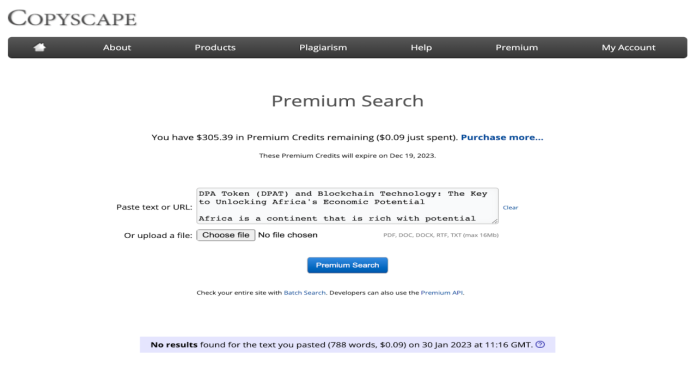Clear the pasted text

pyautogui.click(x=510, y=207)
